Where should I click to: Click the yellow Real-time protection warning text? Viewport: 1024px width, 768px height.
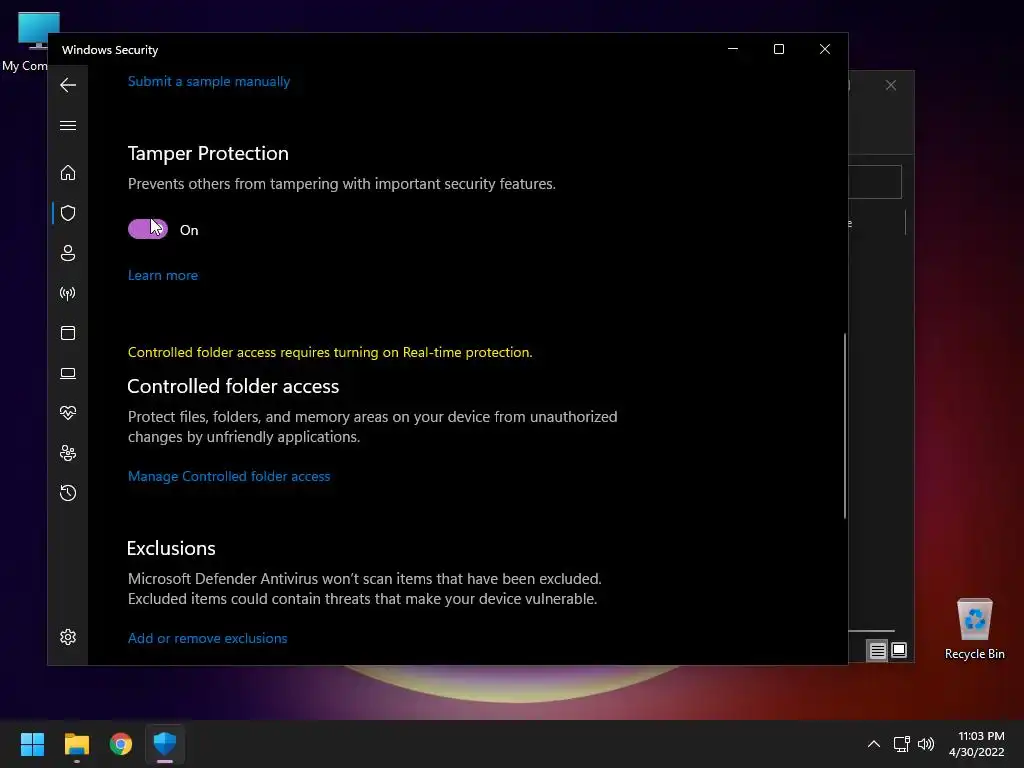[330, 353]
